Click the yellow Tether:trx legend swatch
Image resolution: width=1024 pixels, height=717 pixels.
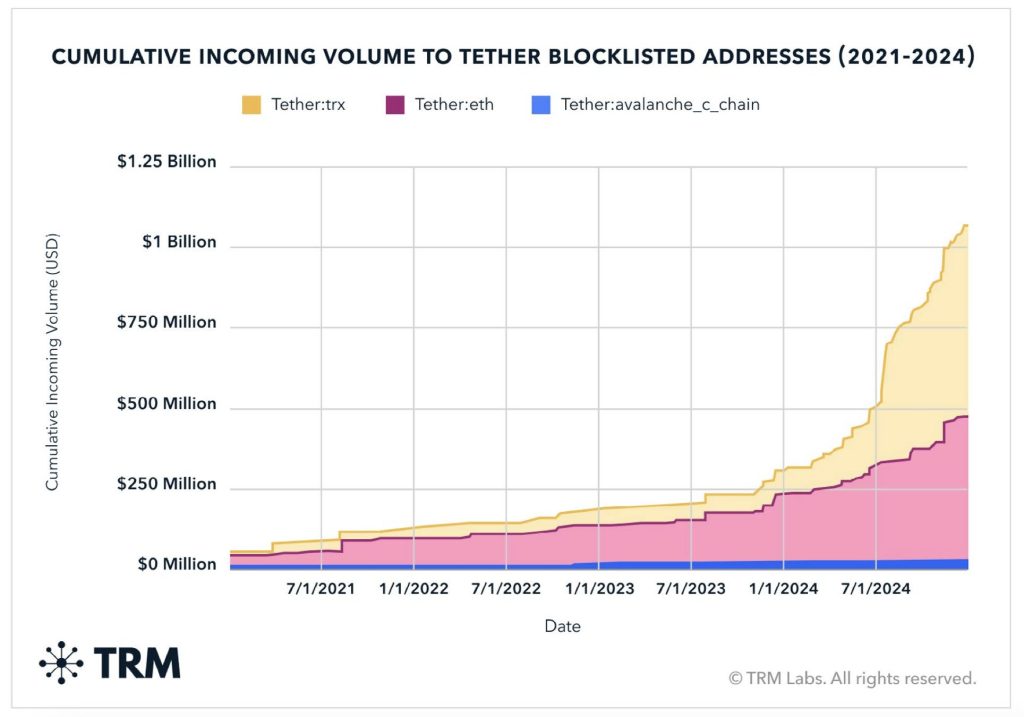click(x=251, y=104)
